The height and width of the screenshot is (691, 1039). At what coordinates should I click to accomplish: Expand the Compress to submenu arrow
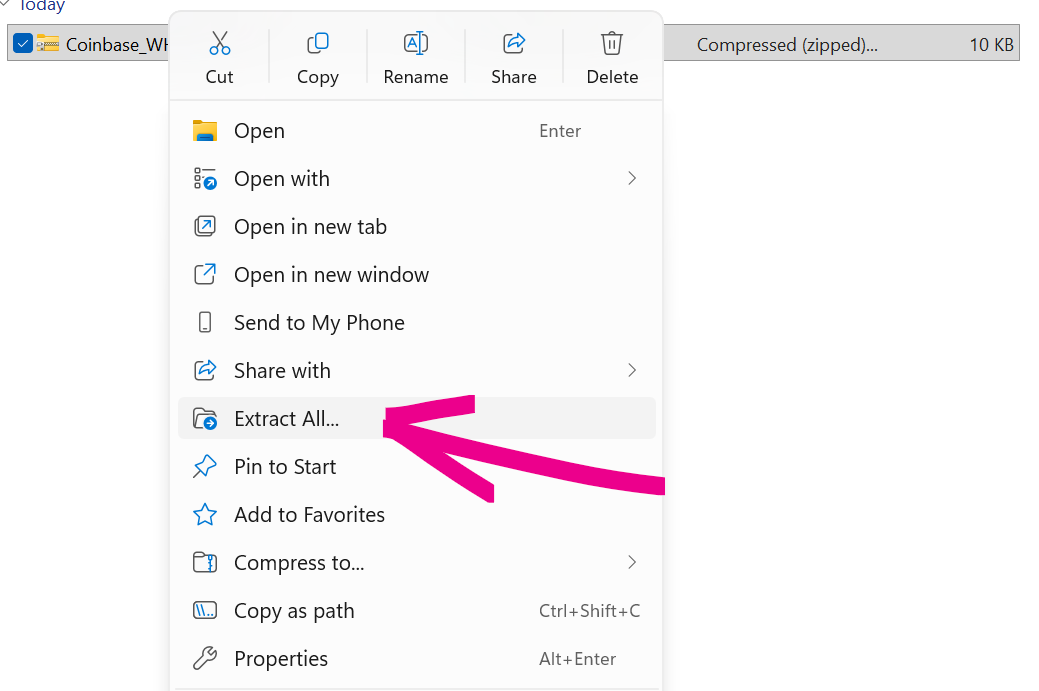[x=631, y=563]
